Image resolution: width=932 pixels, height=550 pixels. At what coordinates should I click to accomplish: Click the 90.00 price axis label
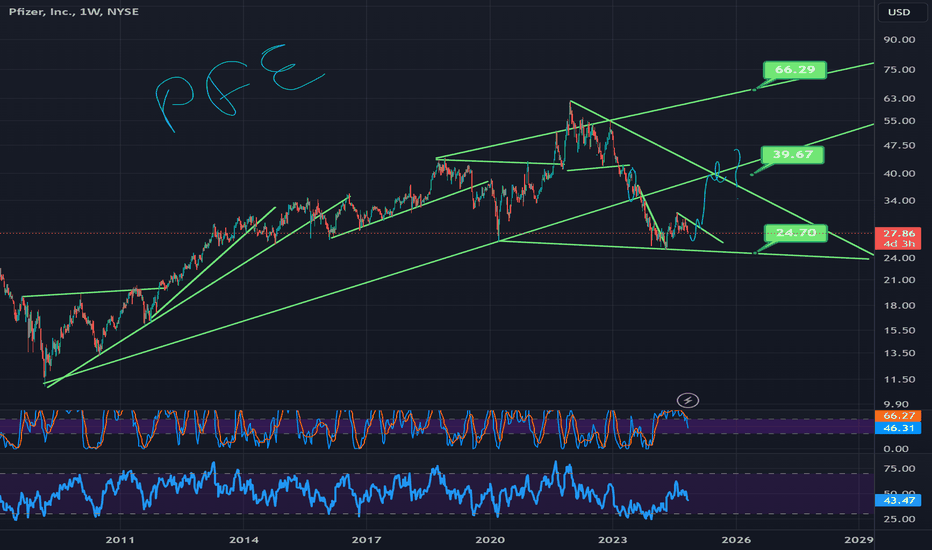click(899, 40)
